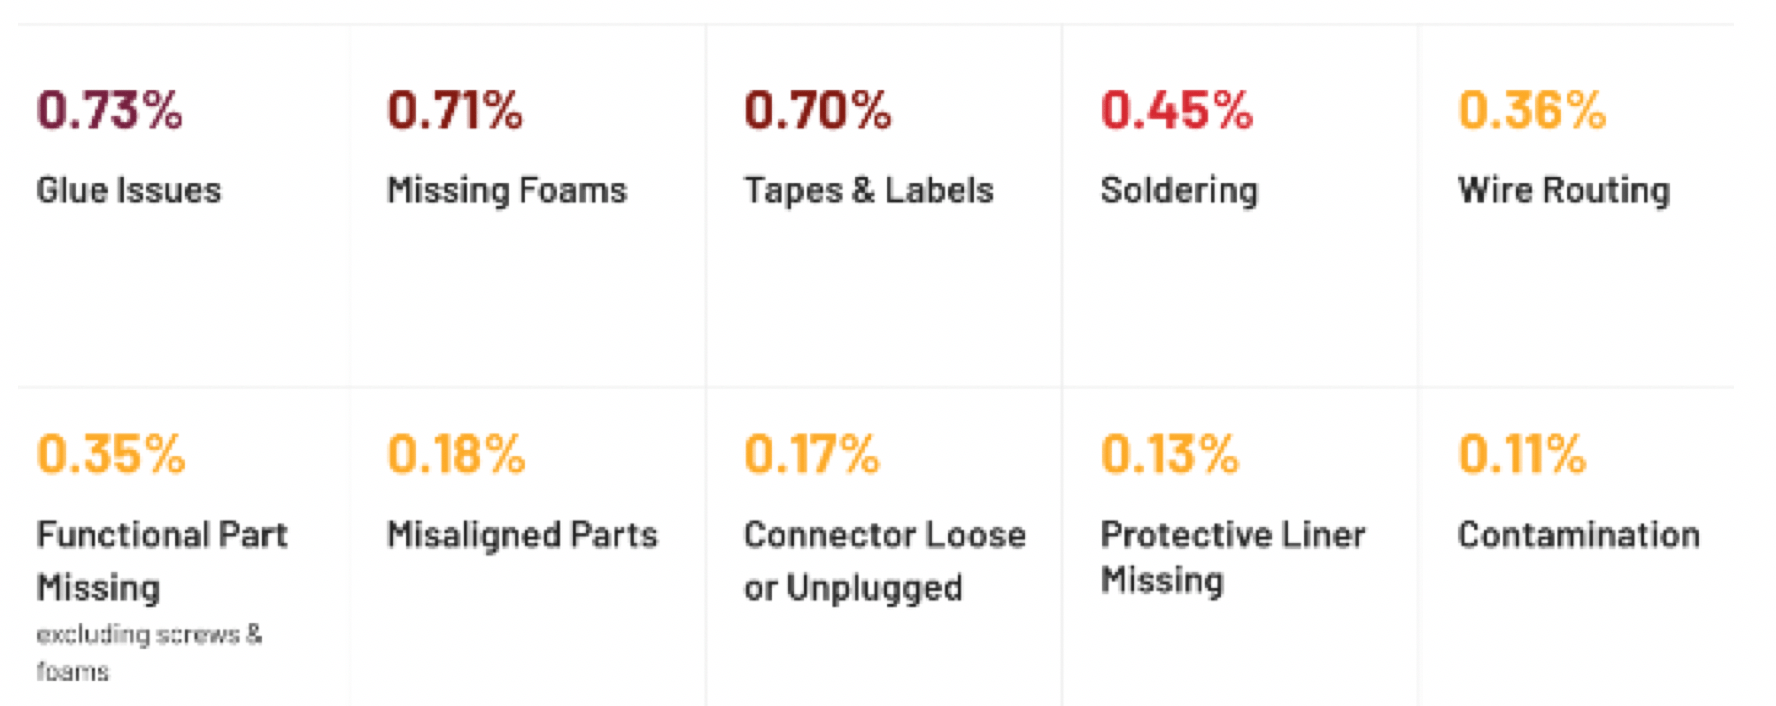Click the 0.70% Tapes & Labels value
The image size is (1776, 706).
coord(817,110)
